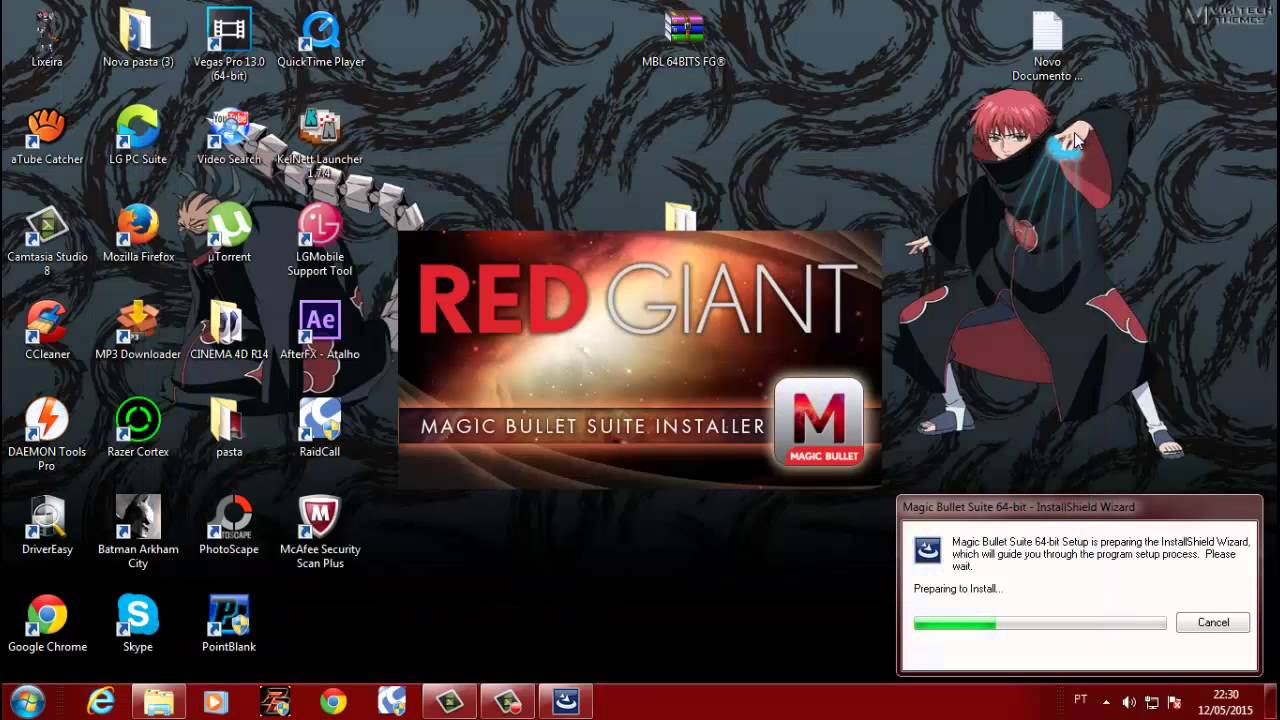Click Cancel in the InstallShield Wizard

coord(1213,622)
